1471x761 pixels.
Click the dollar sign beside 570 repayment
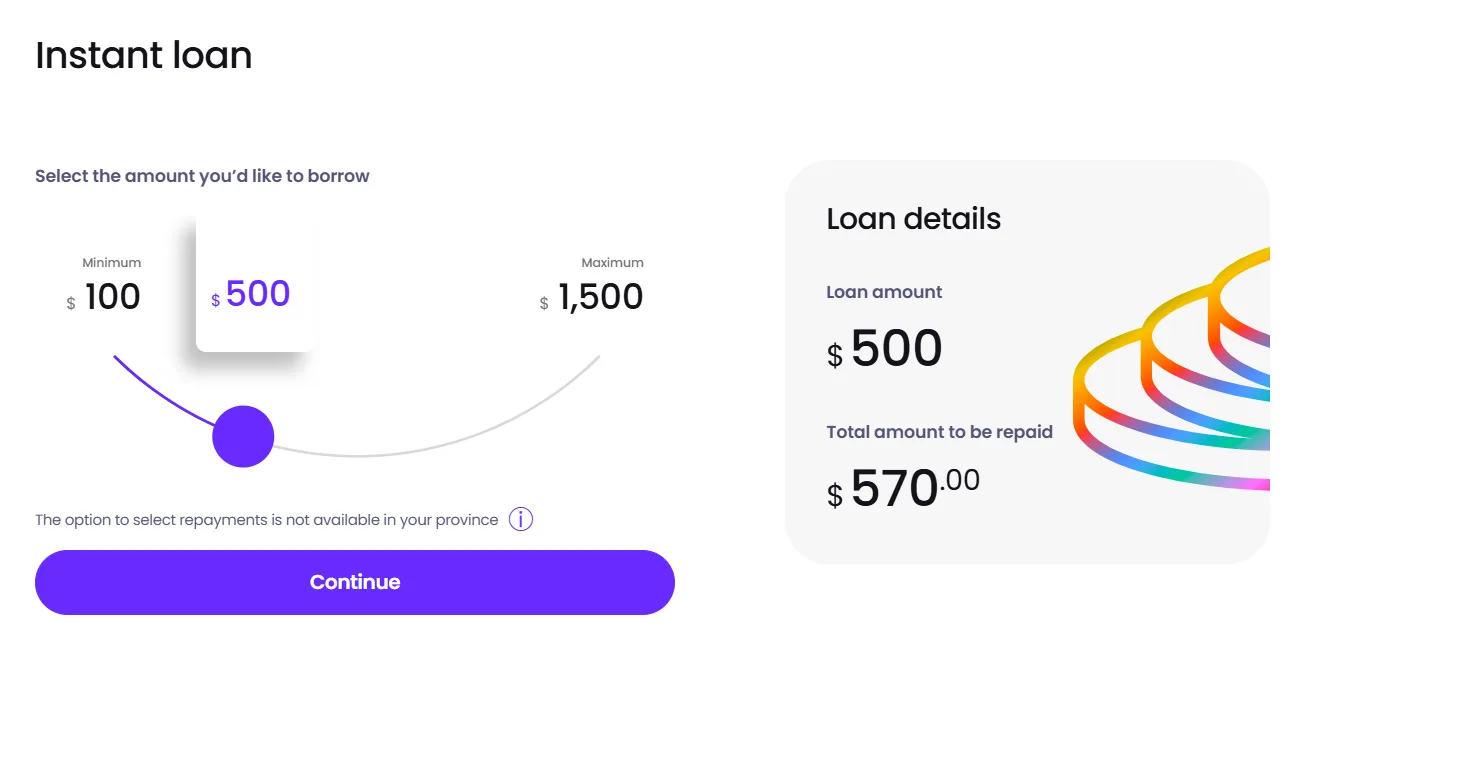coord(836,496)
